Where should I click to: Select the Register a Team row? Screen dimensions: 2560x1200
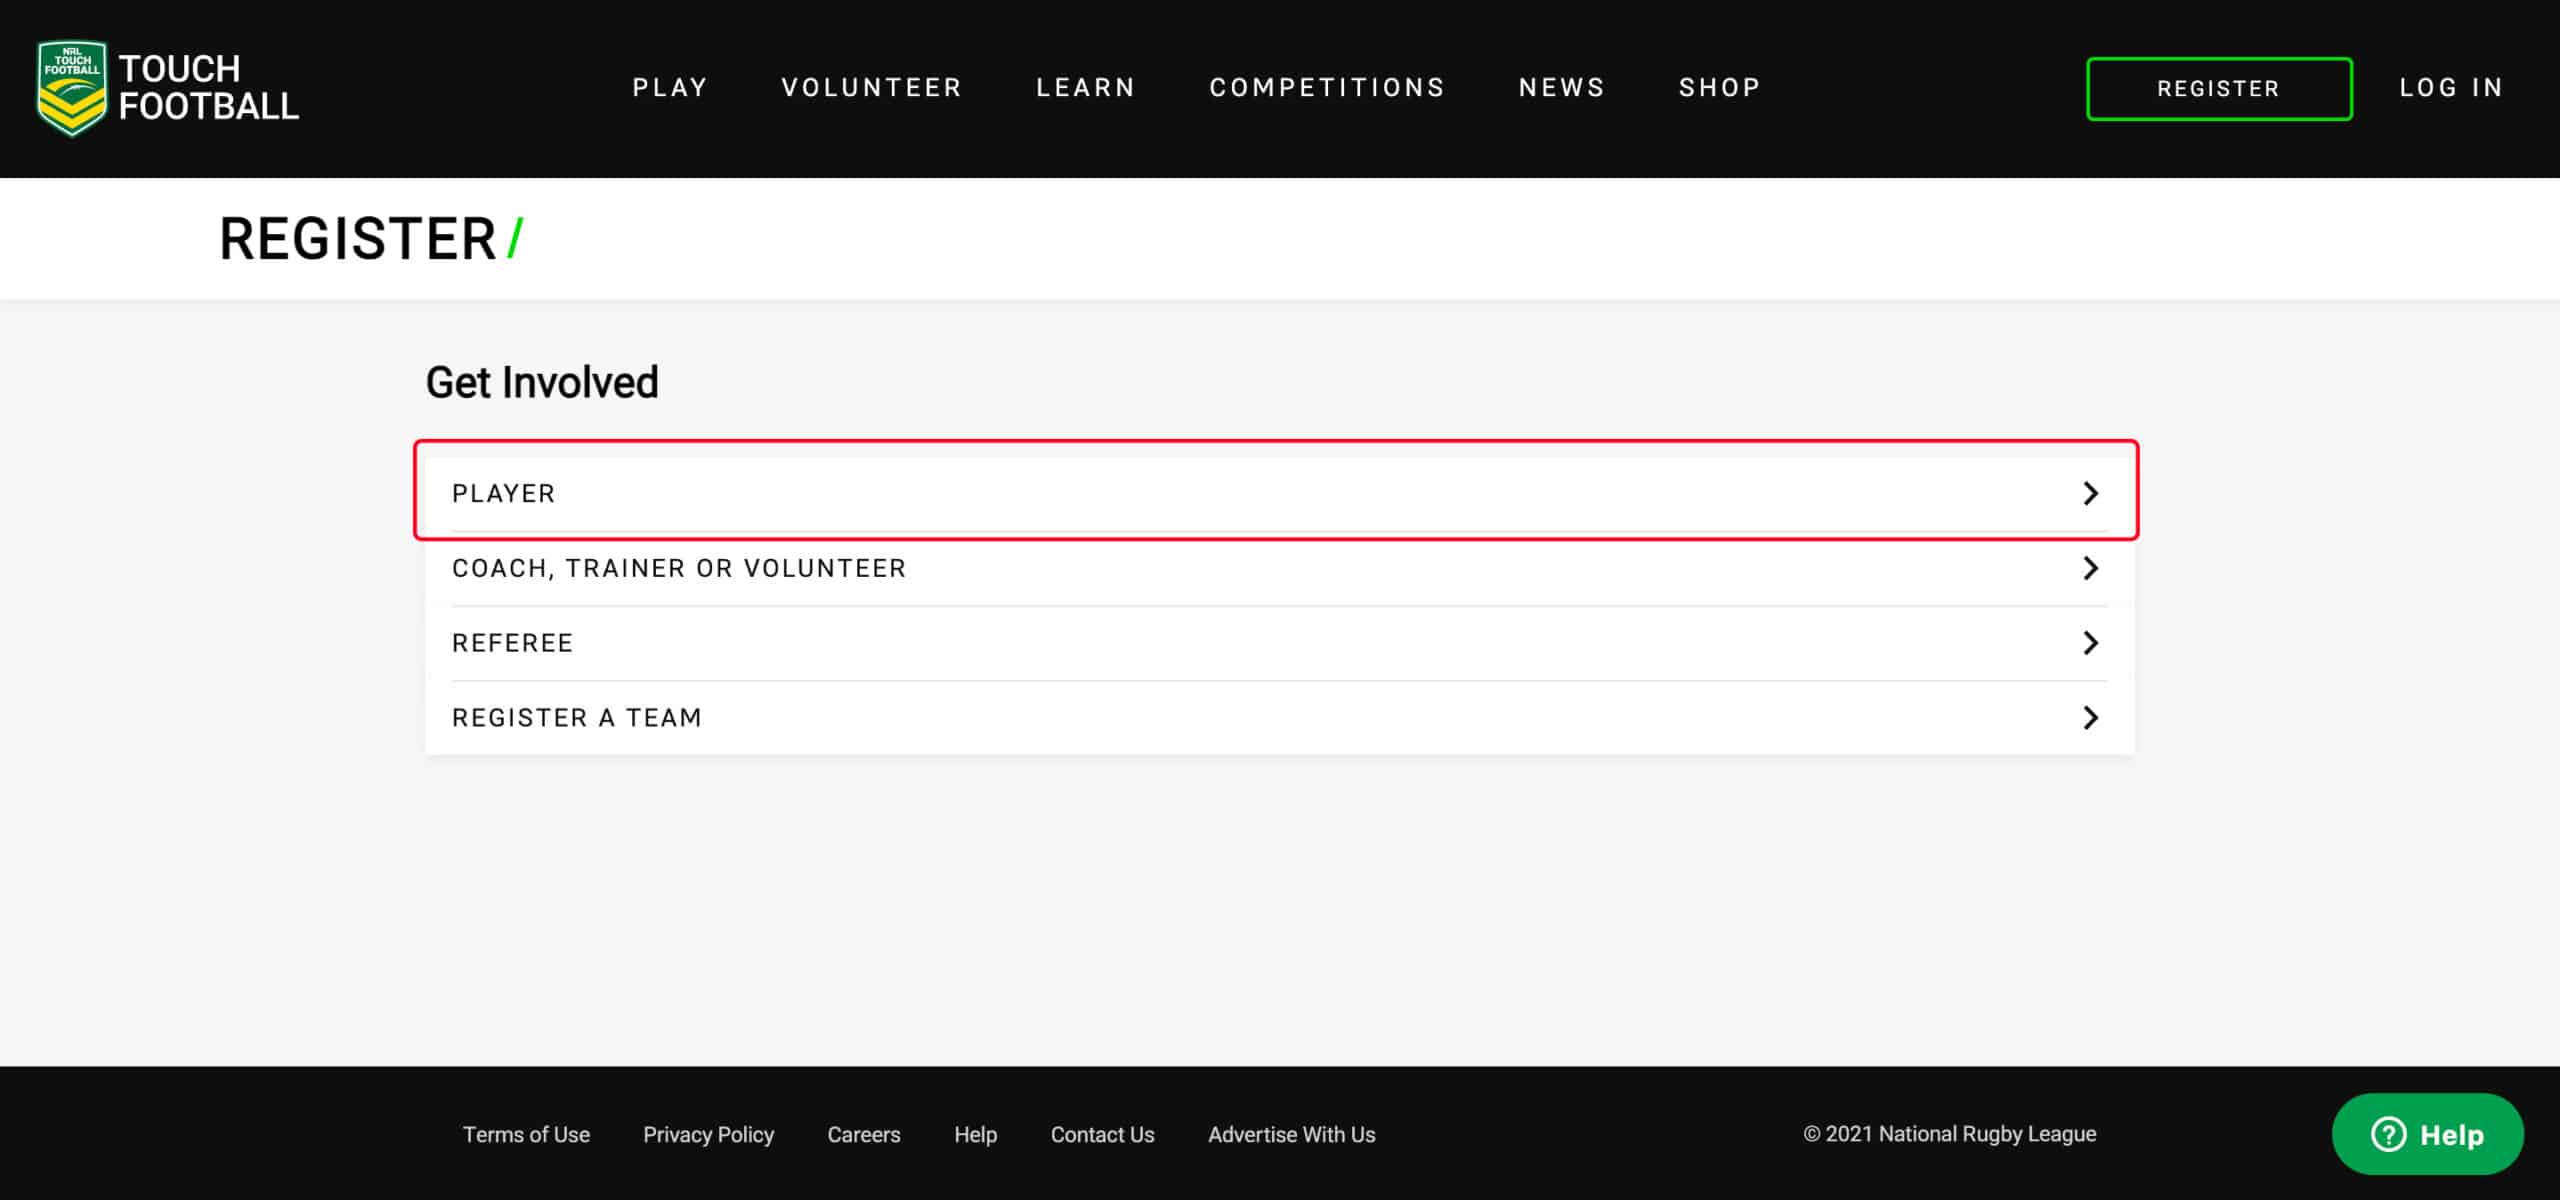[x=1279, y=718]
